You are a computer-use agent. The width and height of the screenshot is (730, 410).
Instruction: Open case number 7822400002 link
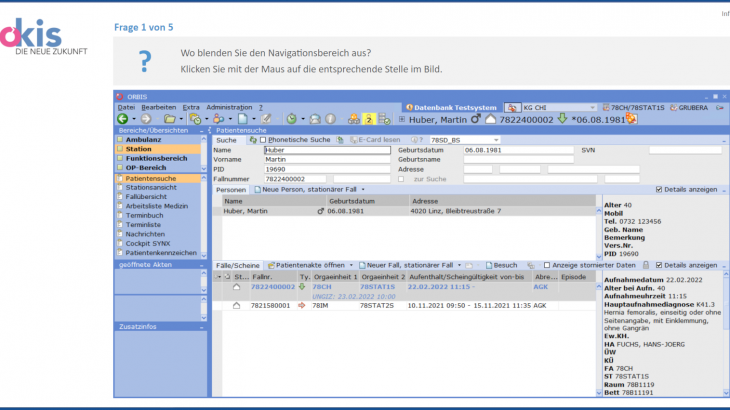coord(273,286)
